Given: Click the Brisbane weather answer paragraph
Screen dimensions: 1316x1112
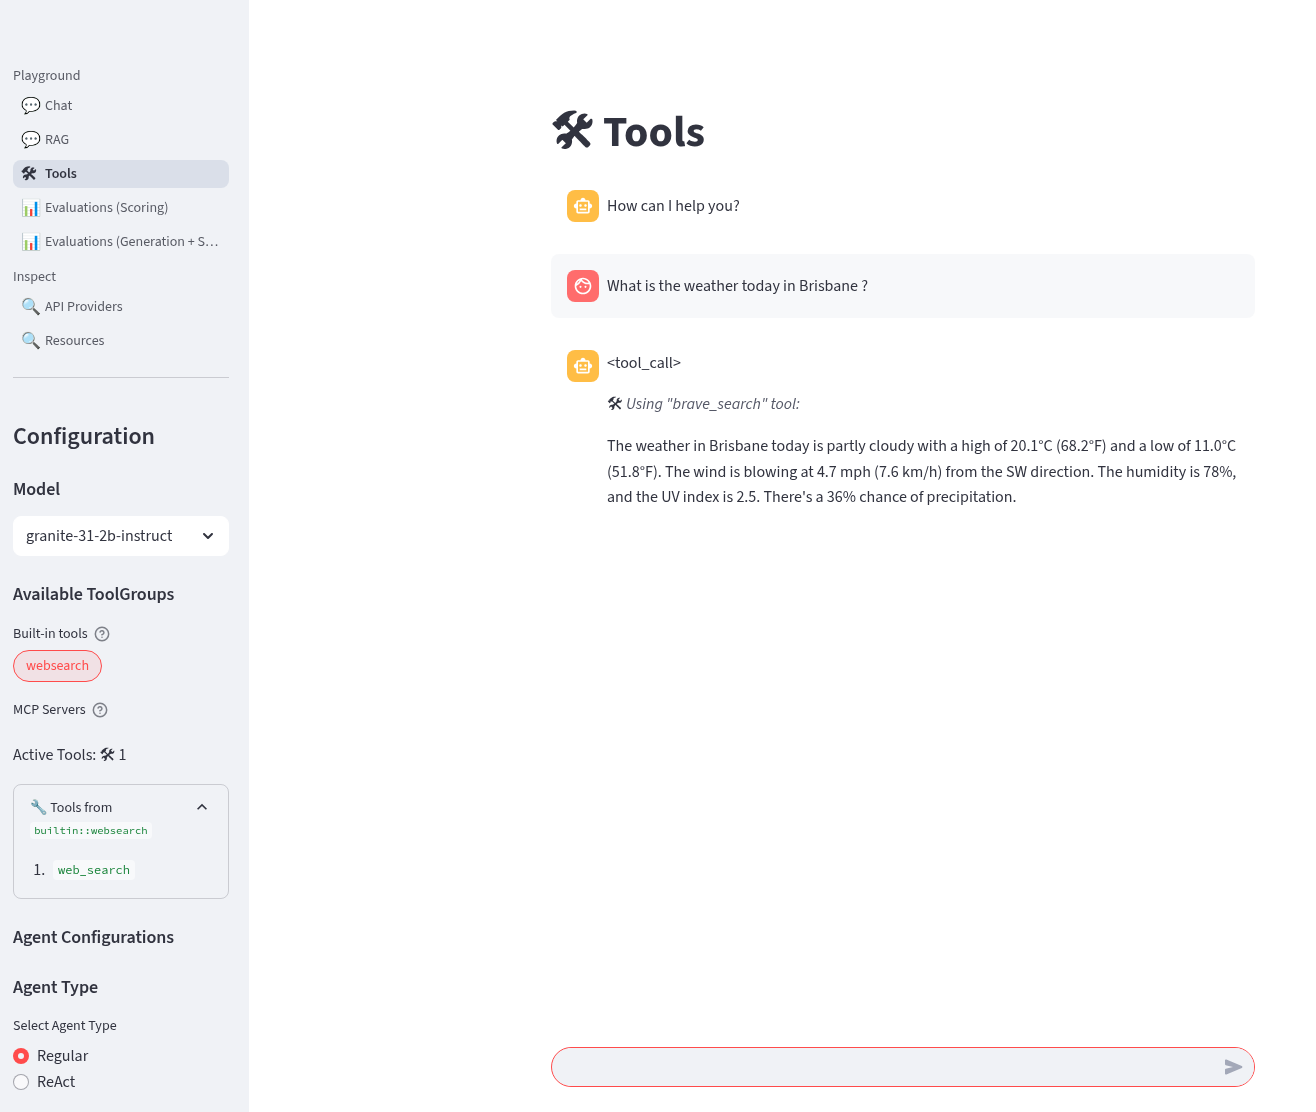Looking at the screenshot, I should (922, 471).
